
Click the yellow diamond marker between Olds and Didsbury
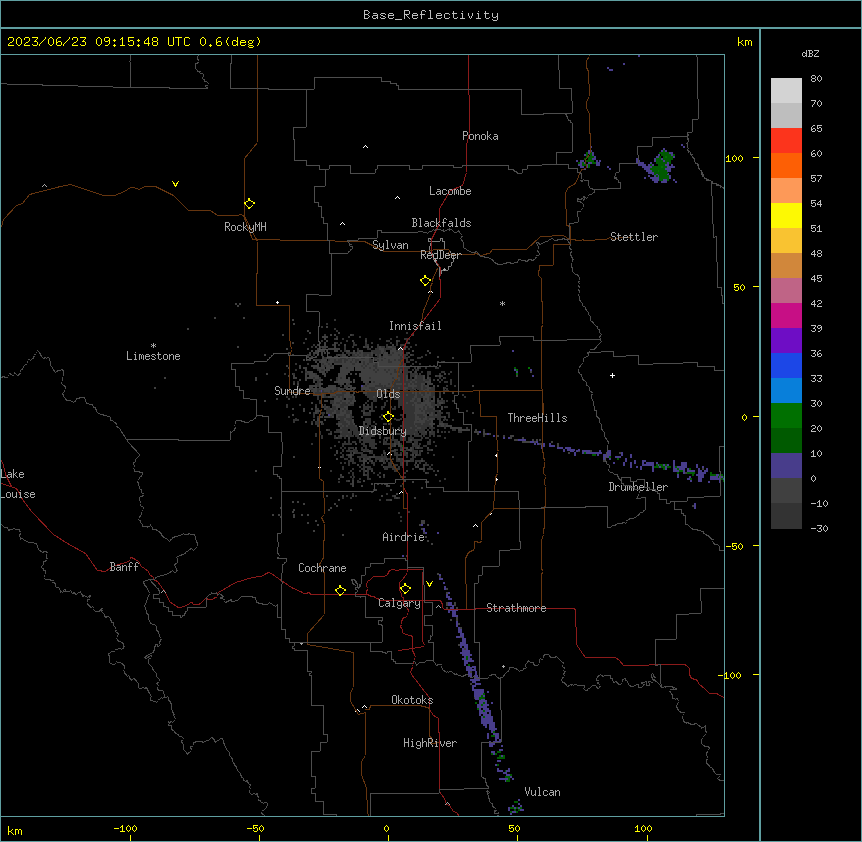[x=388, y=417]
